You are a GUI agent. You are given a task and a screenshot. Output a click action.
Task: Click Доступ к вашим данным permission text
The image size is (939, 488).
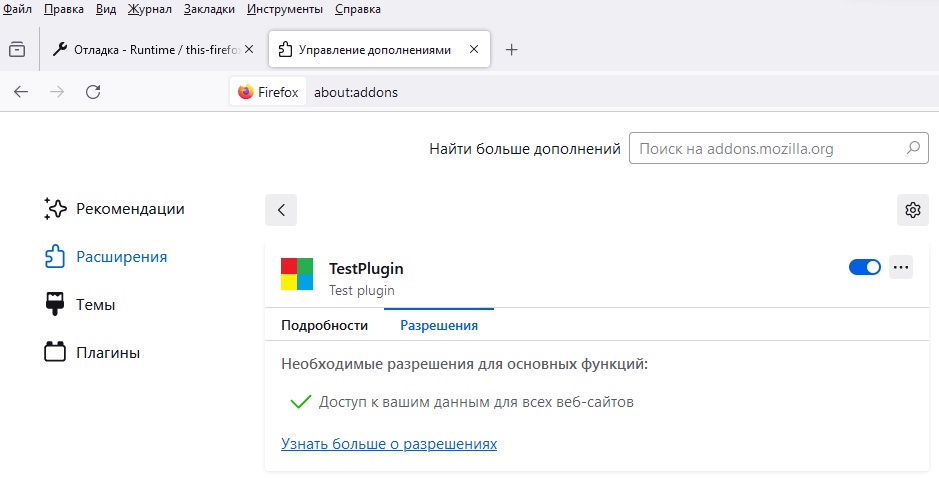(x=476, y=402)
